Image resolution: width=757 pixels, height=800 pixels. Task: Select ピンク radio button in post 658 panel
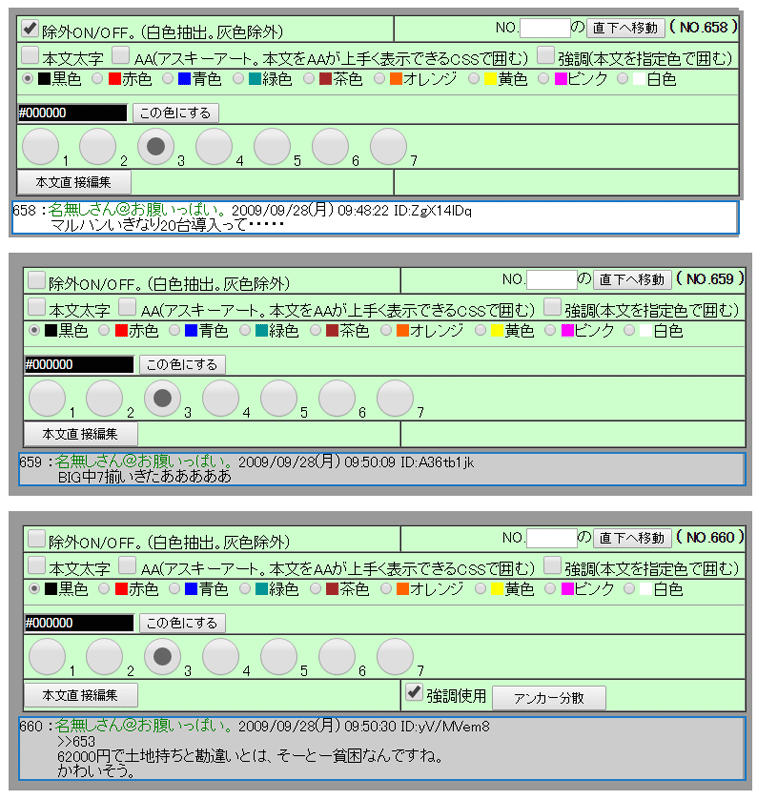coord(543,78)
